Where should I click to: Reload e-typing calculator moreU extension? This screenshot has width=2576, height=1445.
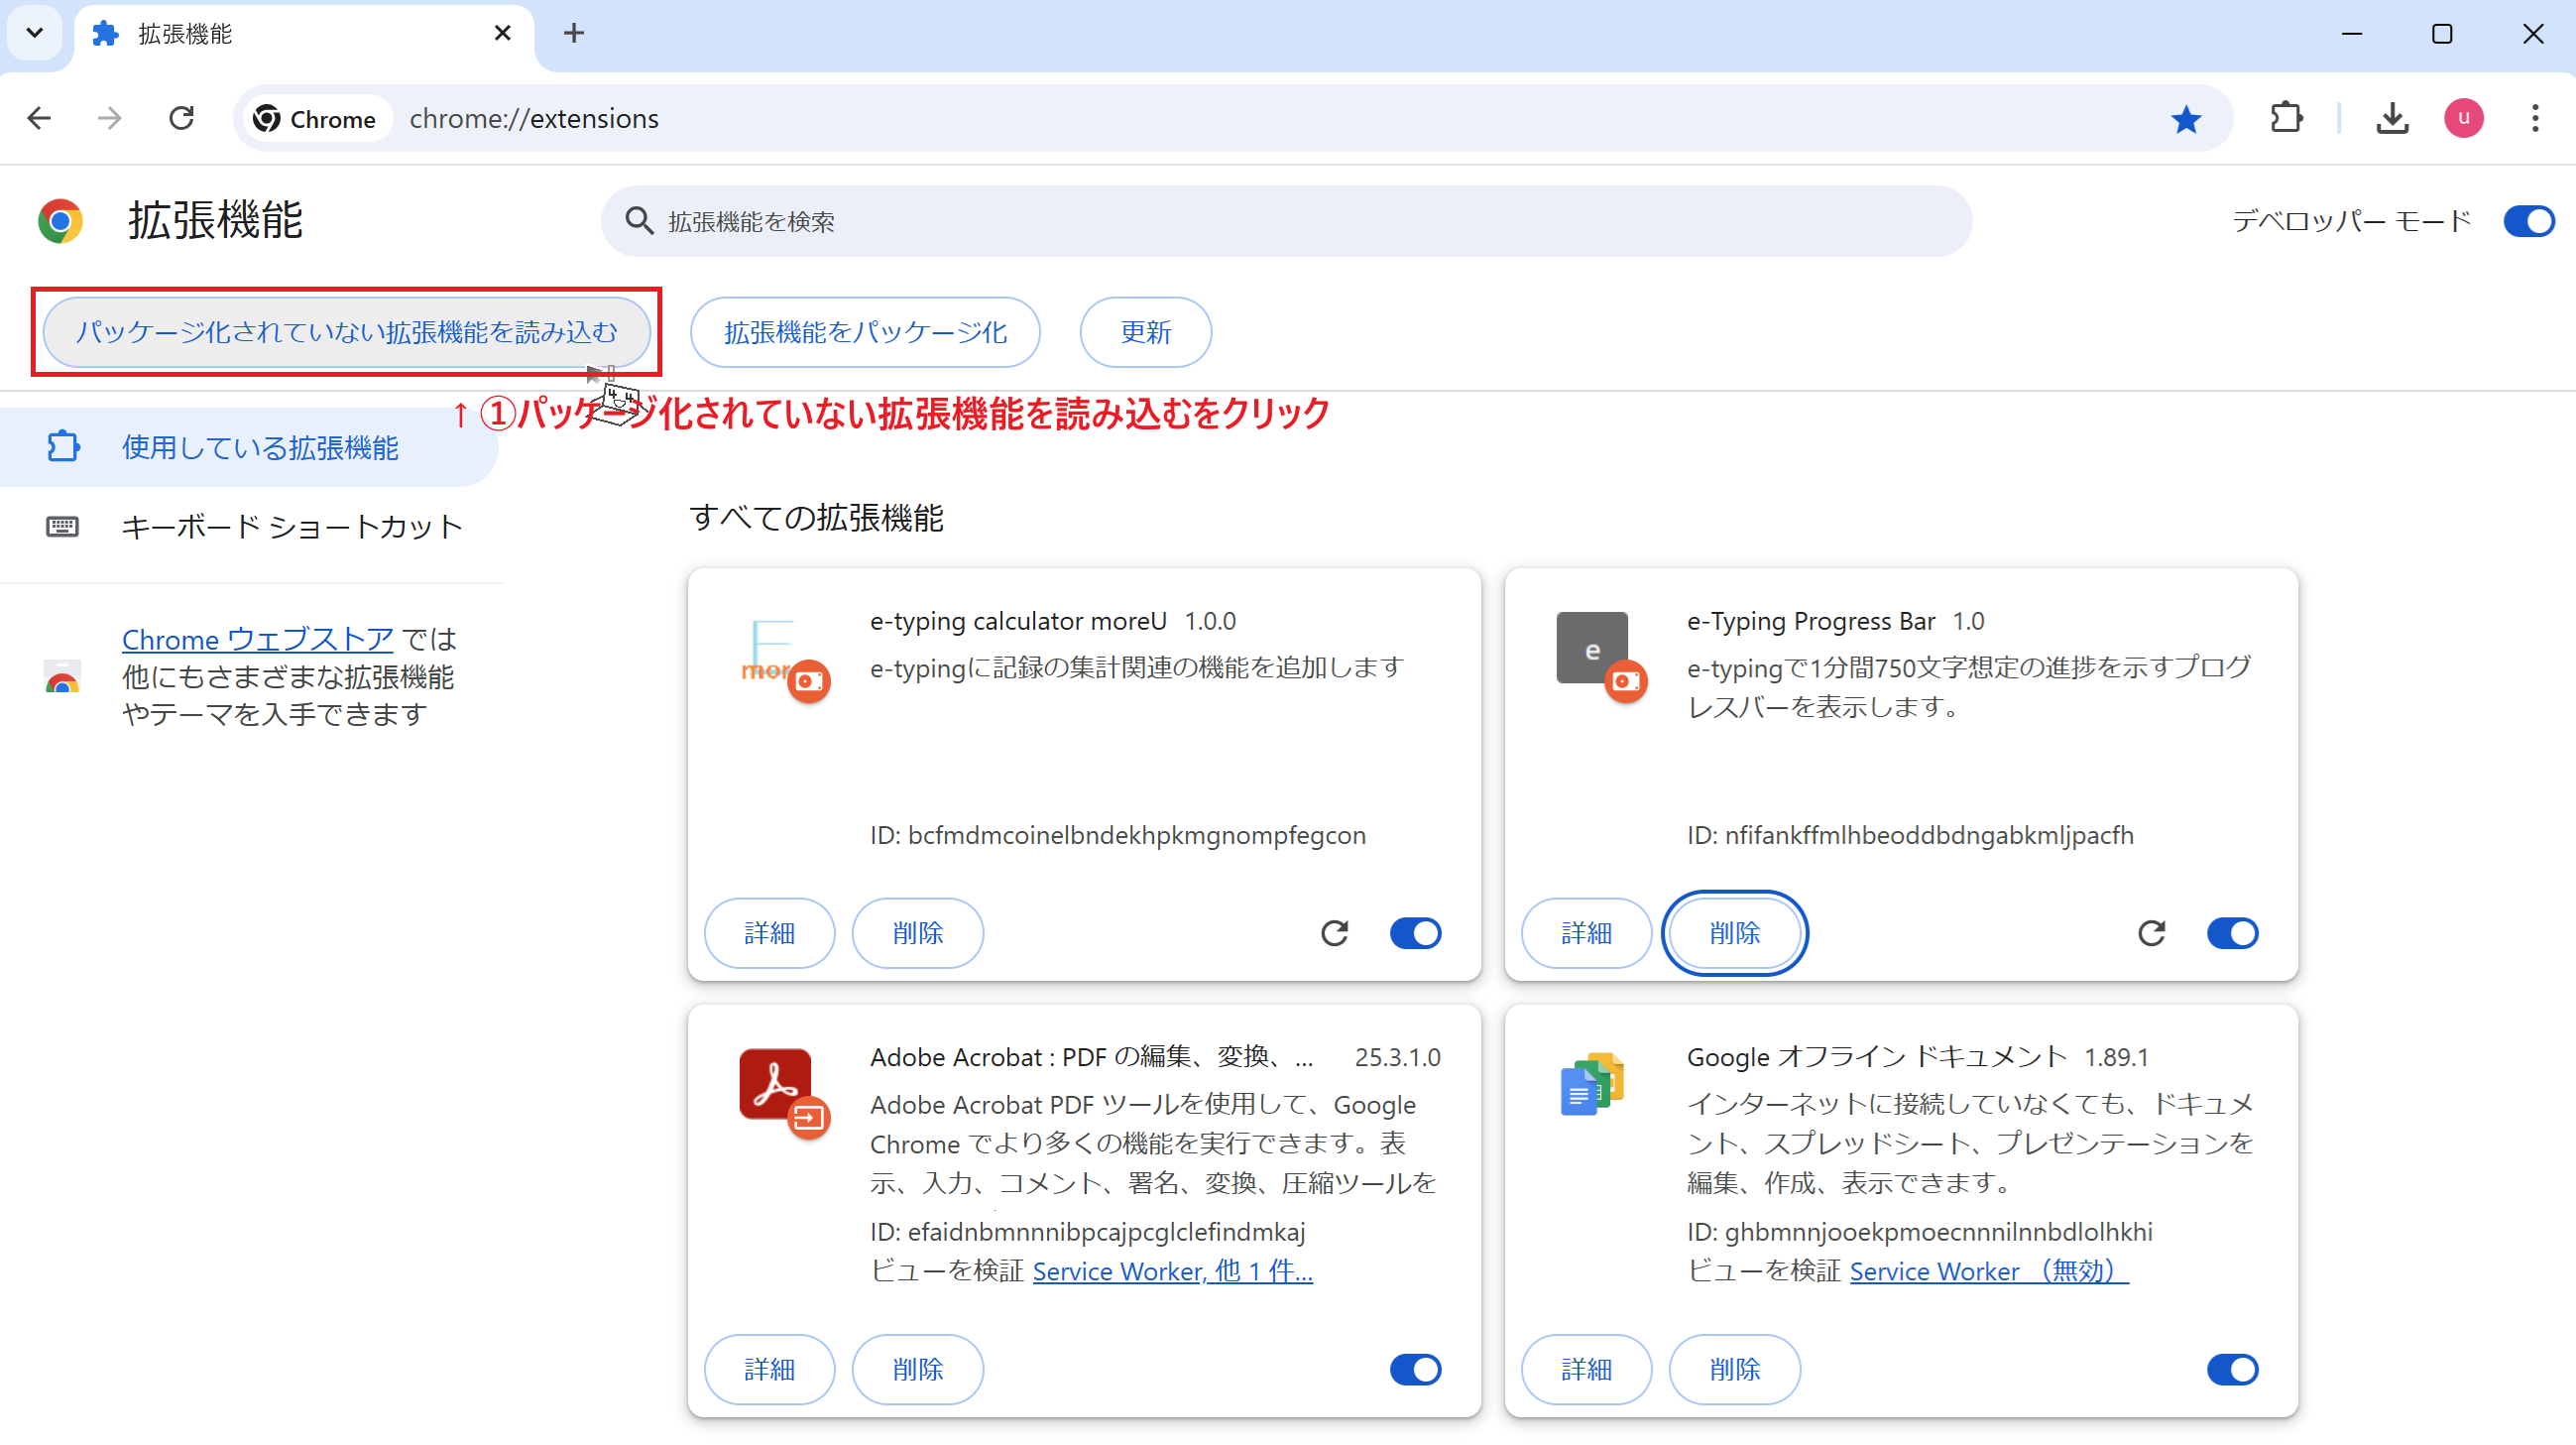1335,933
